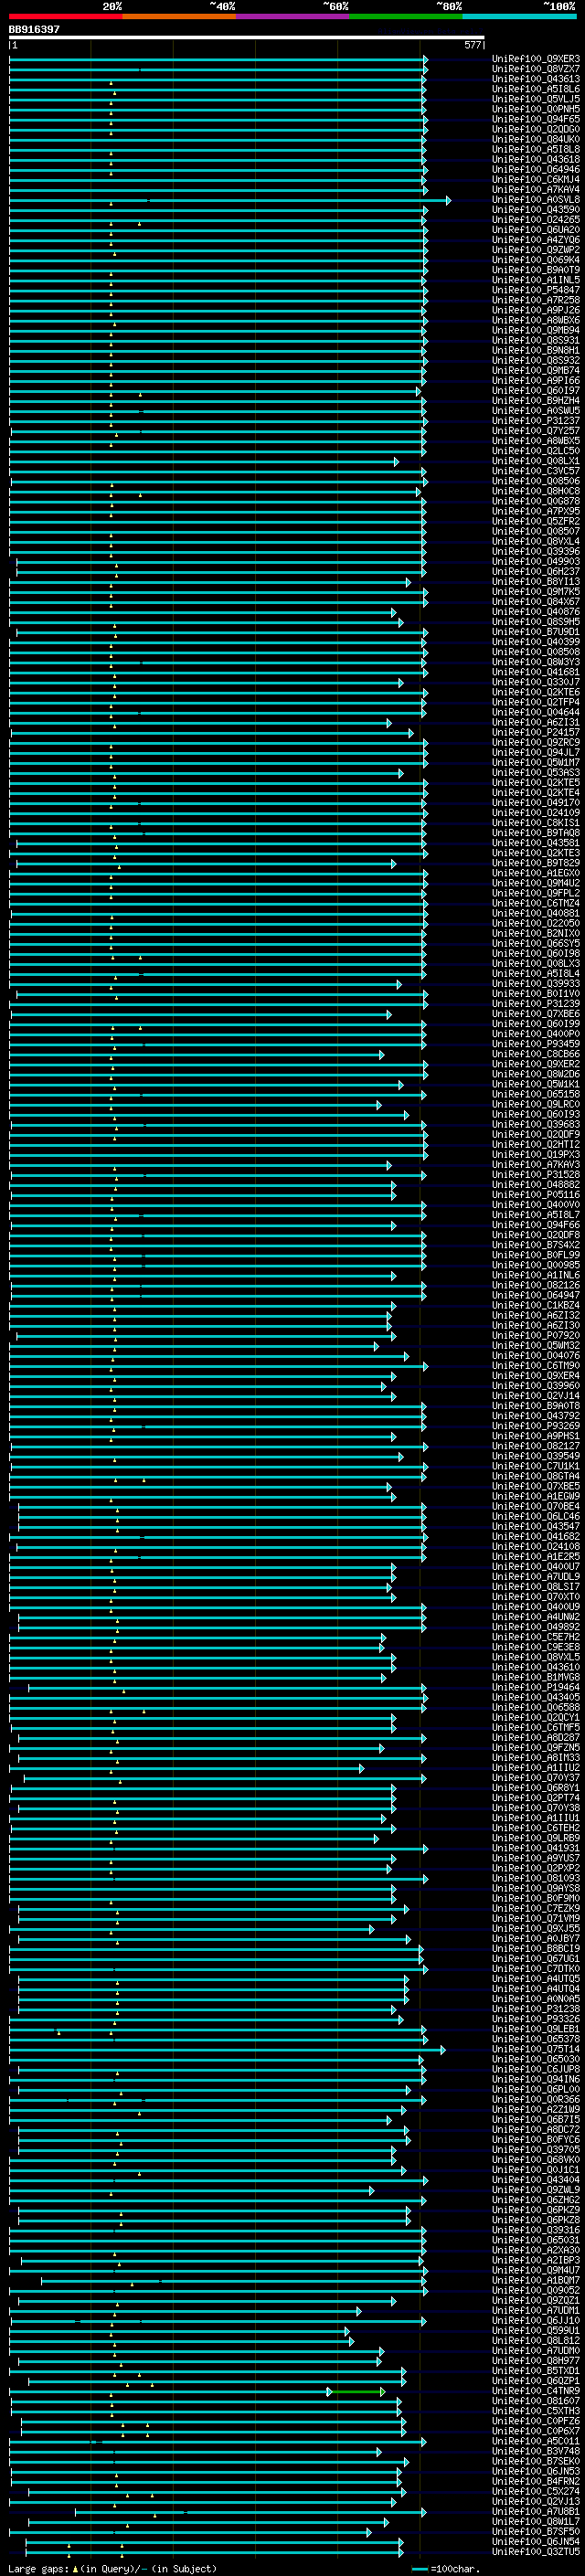Select the UniRef100_A7KAV4 row label
This screenshot has height=2576, width=585.
point(536,190)
